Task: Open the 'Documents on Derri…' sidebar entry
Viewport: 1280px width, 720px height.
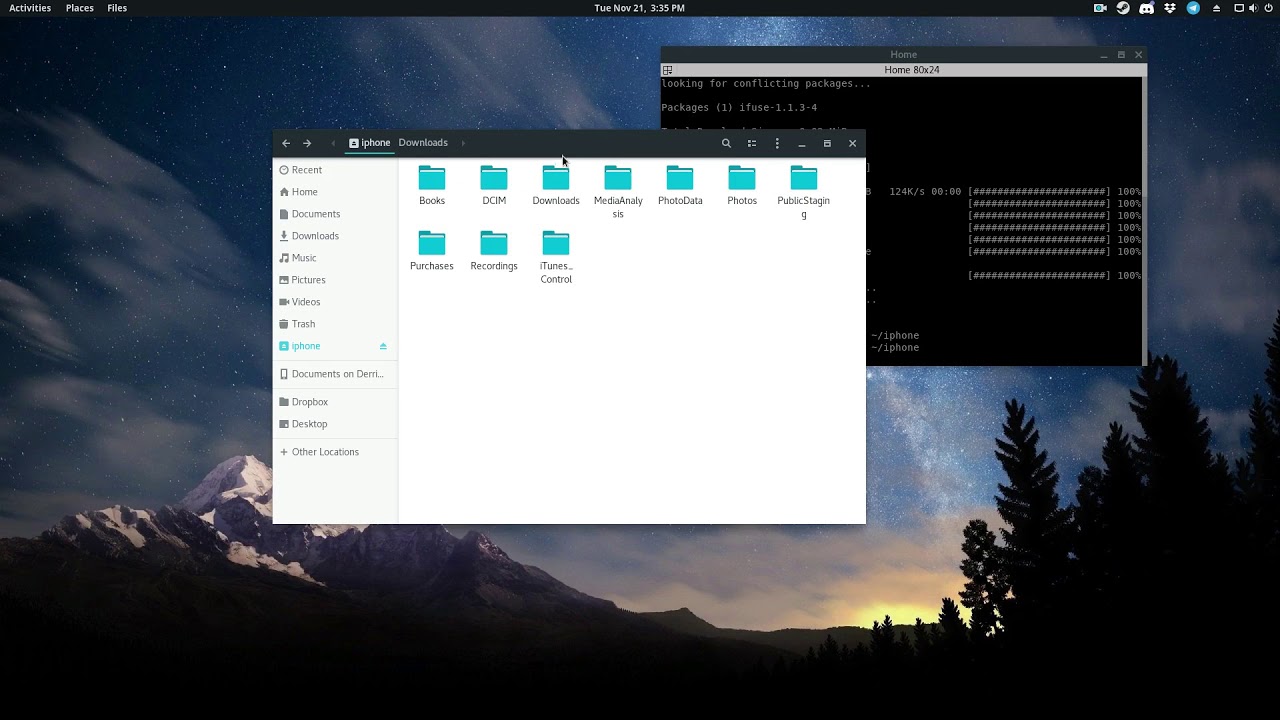Action: (335, 374)
